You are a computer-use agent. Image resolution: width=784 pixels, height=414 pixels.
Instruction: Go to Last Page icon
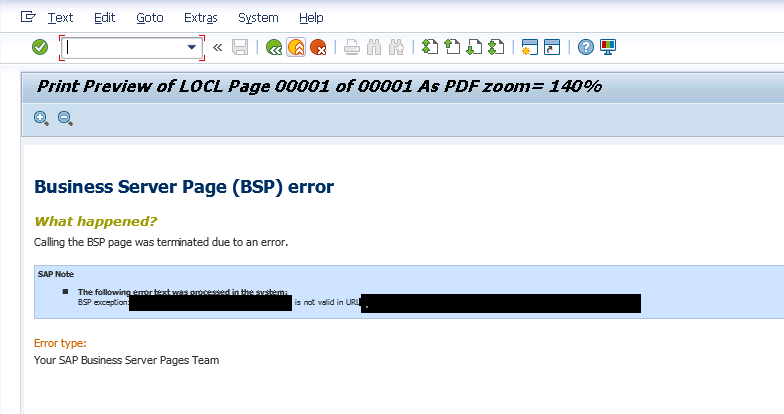pyautogui.click(x=496, y=47)
